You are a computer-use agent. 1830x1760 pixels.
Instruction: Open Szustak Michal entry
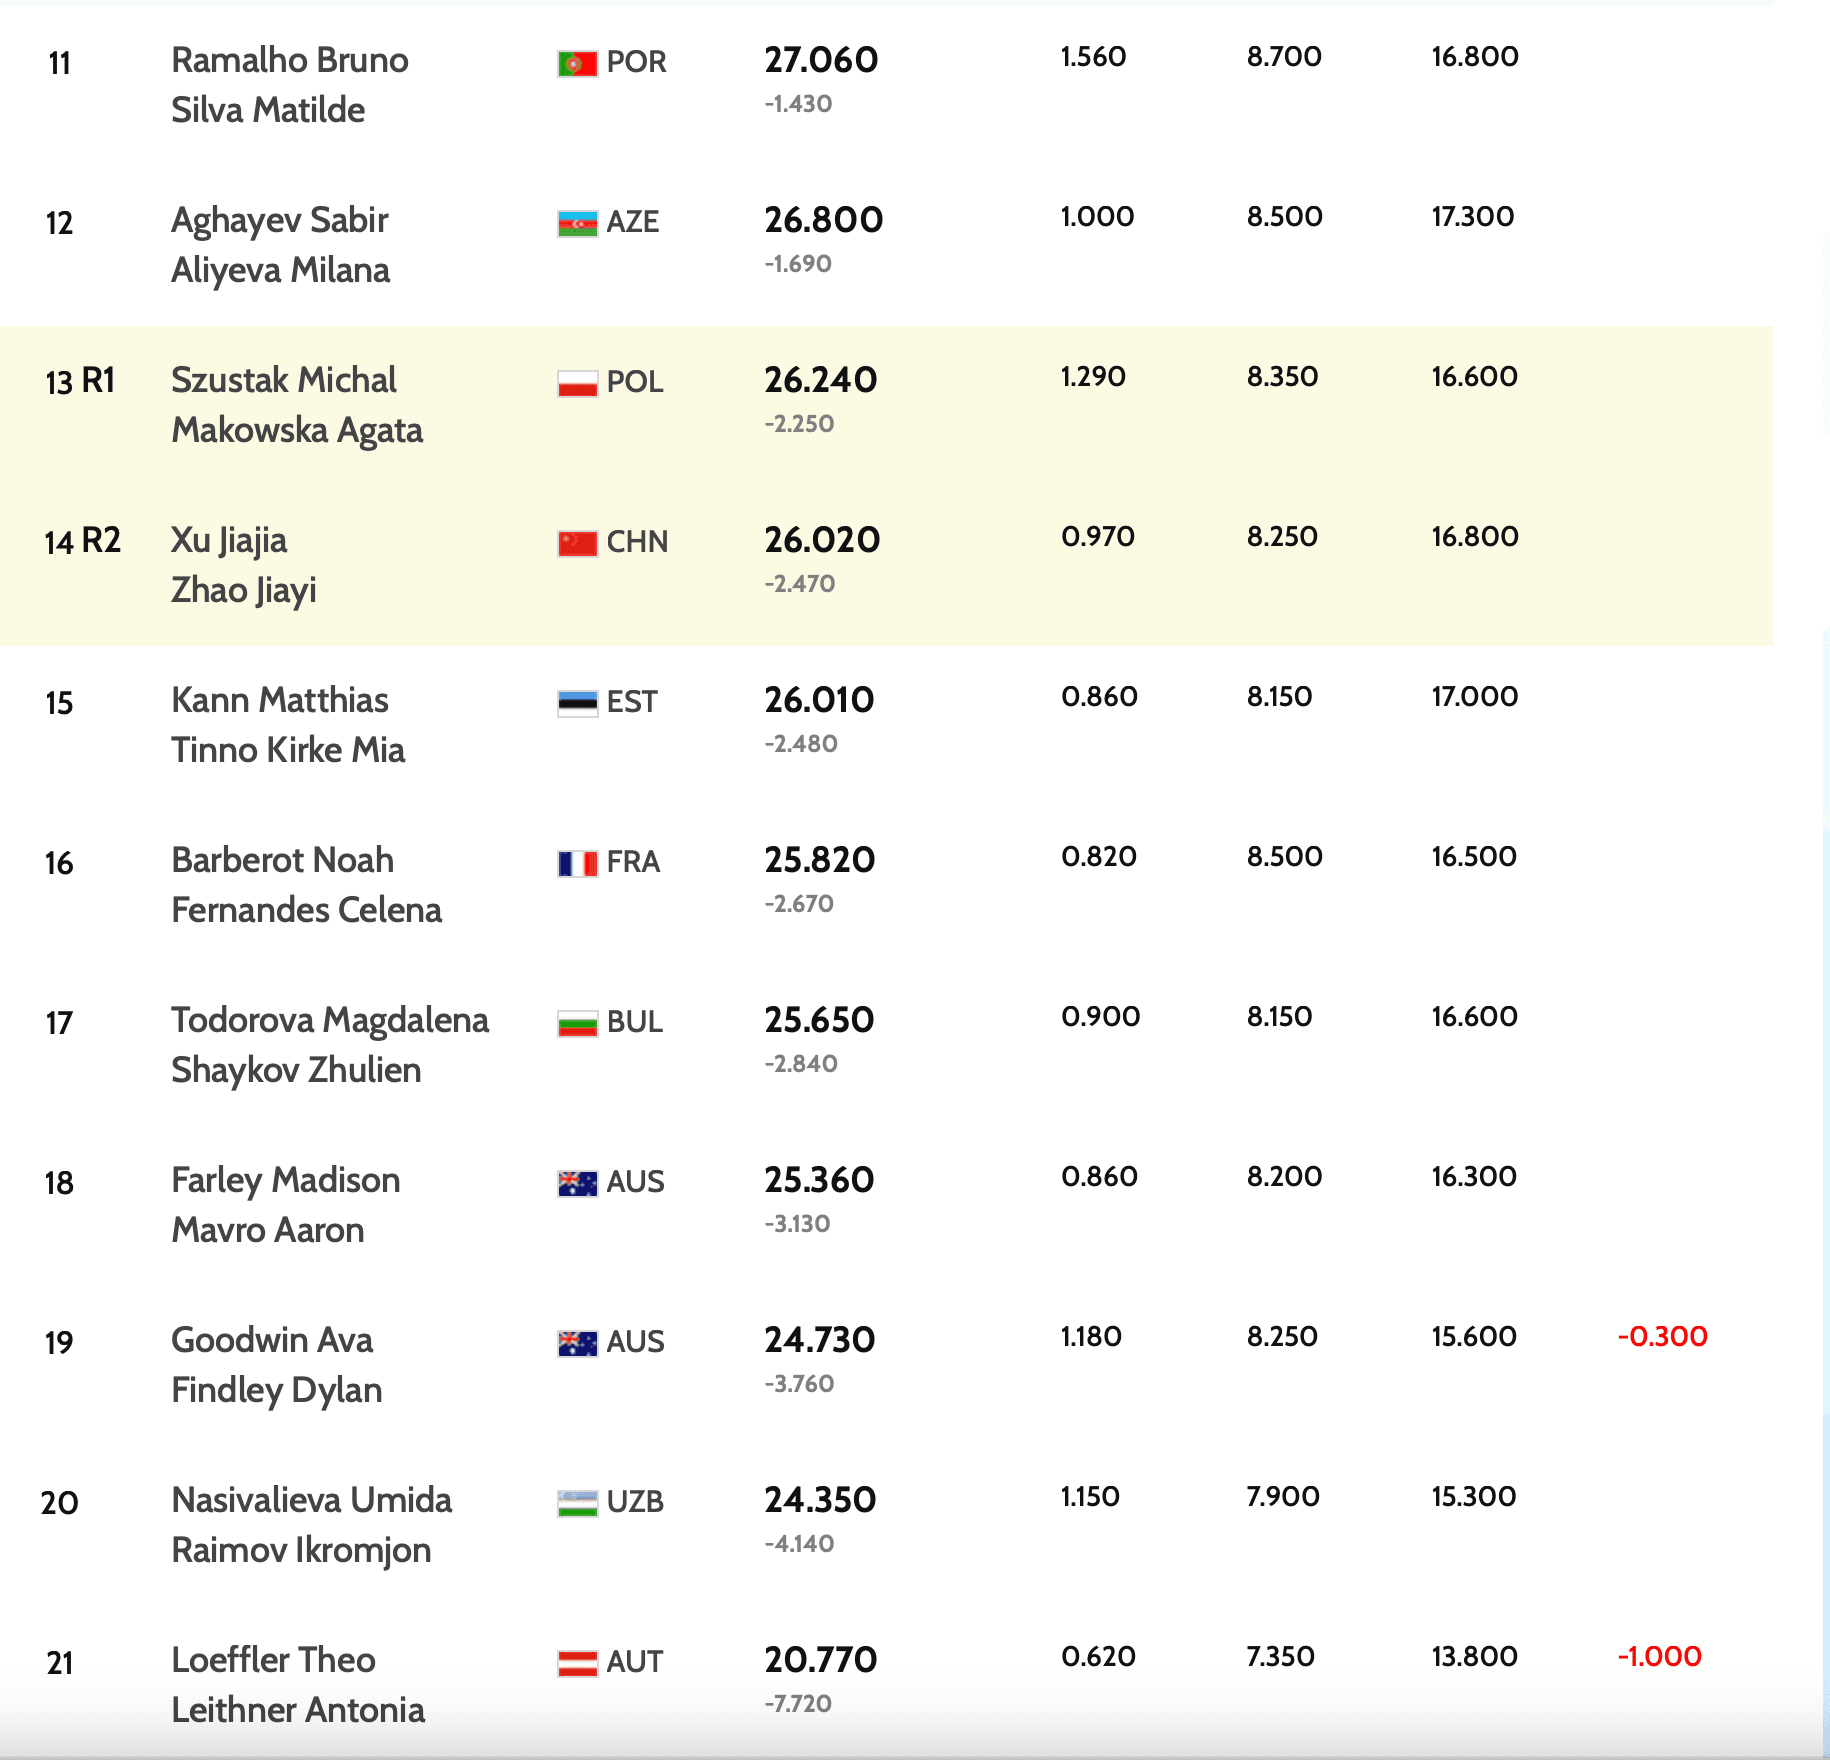284,380
